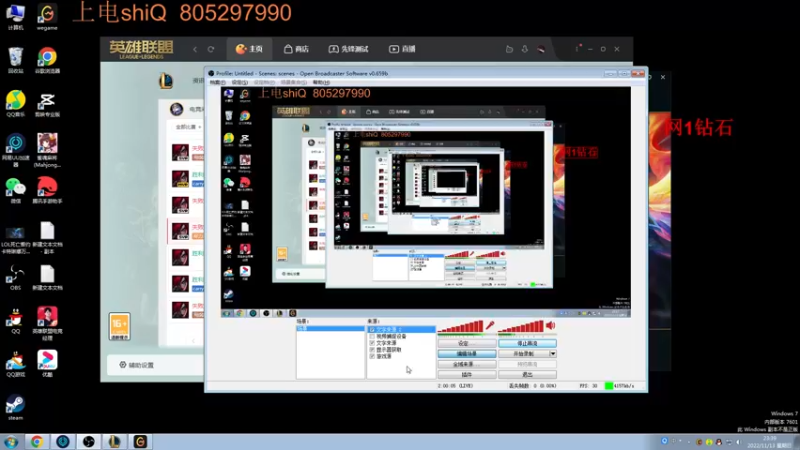Open the OBS desktop shortcut

click(x=16, y=278)
